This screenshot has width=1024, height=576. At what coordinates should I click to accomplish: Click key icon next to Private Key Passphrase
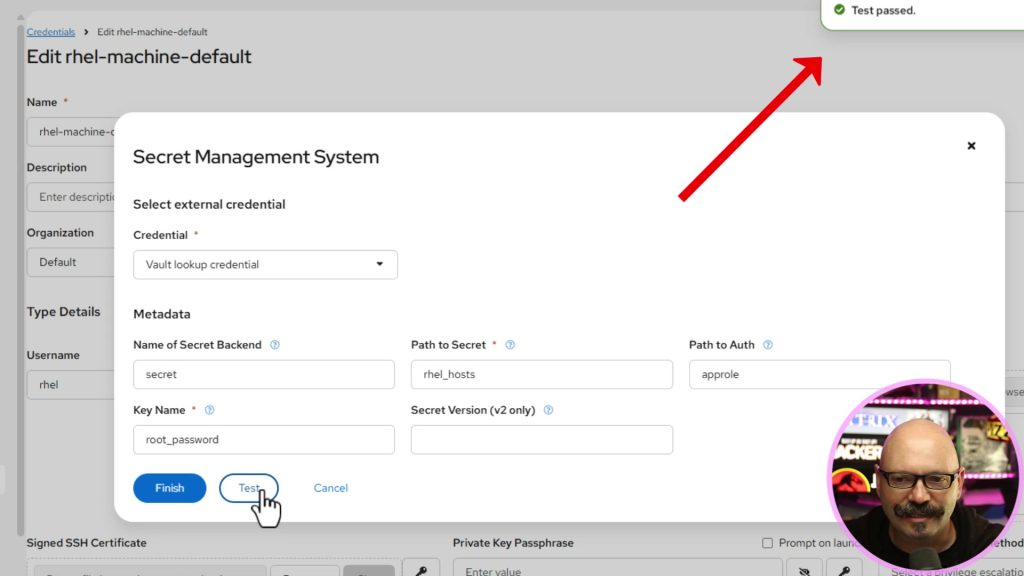tap(844, 569)
